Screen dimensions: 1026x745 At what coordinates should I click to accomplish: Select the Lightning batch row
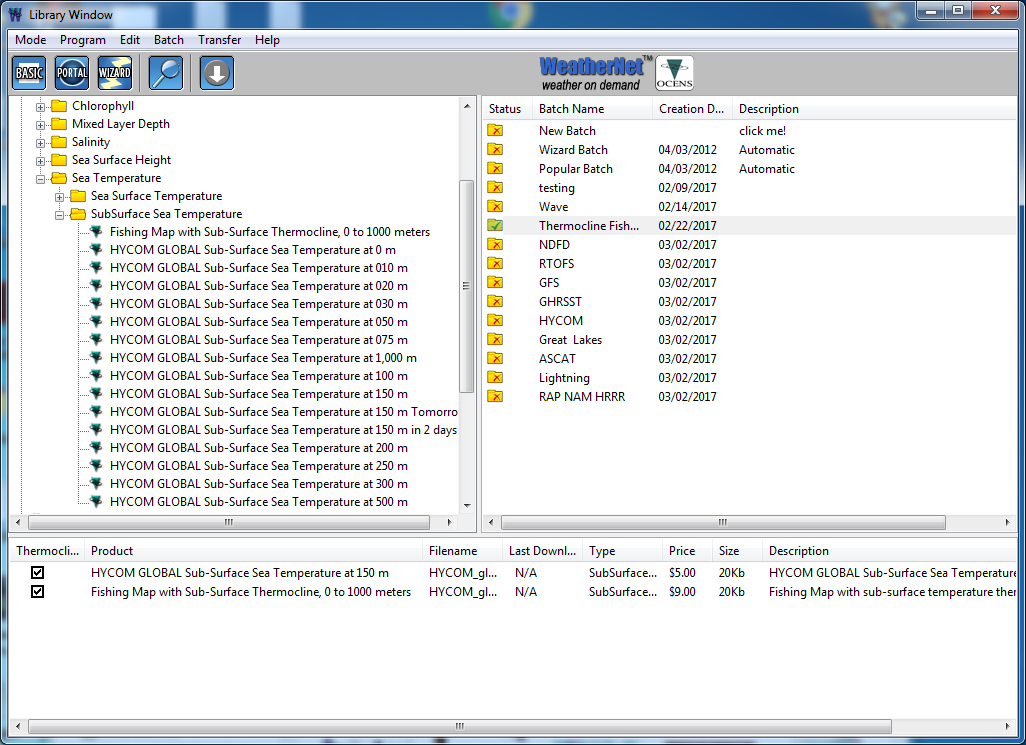pos(564,378)
